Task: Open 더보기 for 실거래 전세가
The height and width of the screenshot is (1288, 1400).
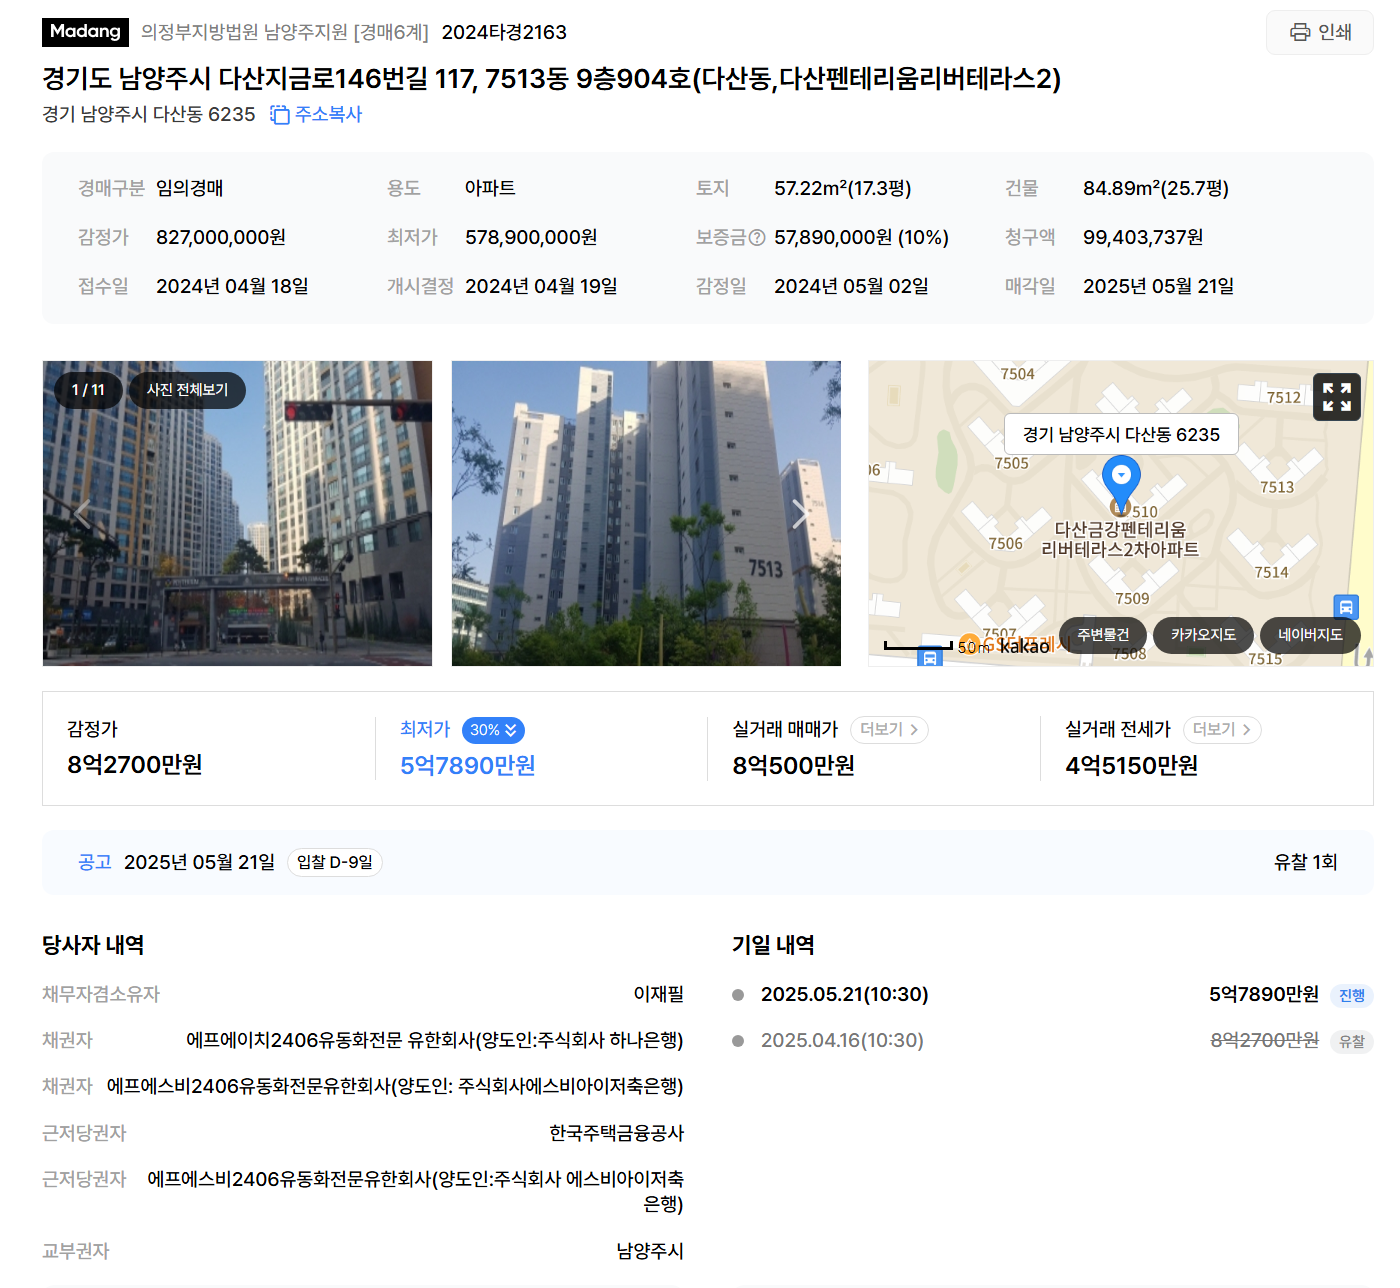Action: click(x=1222, y=730)
